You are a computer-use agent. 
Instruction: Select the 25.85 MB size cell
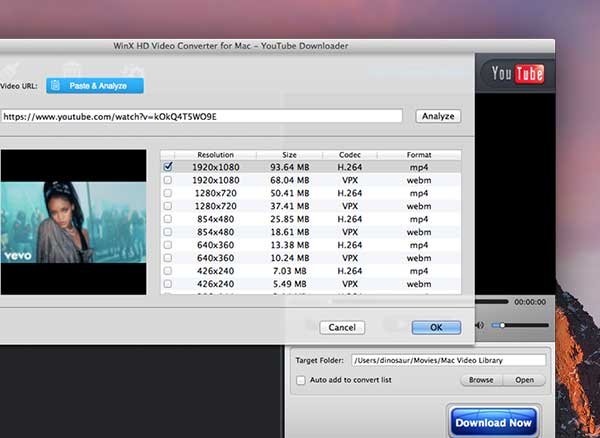point(290,219)
